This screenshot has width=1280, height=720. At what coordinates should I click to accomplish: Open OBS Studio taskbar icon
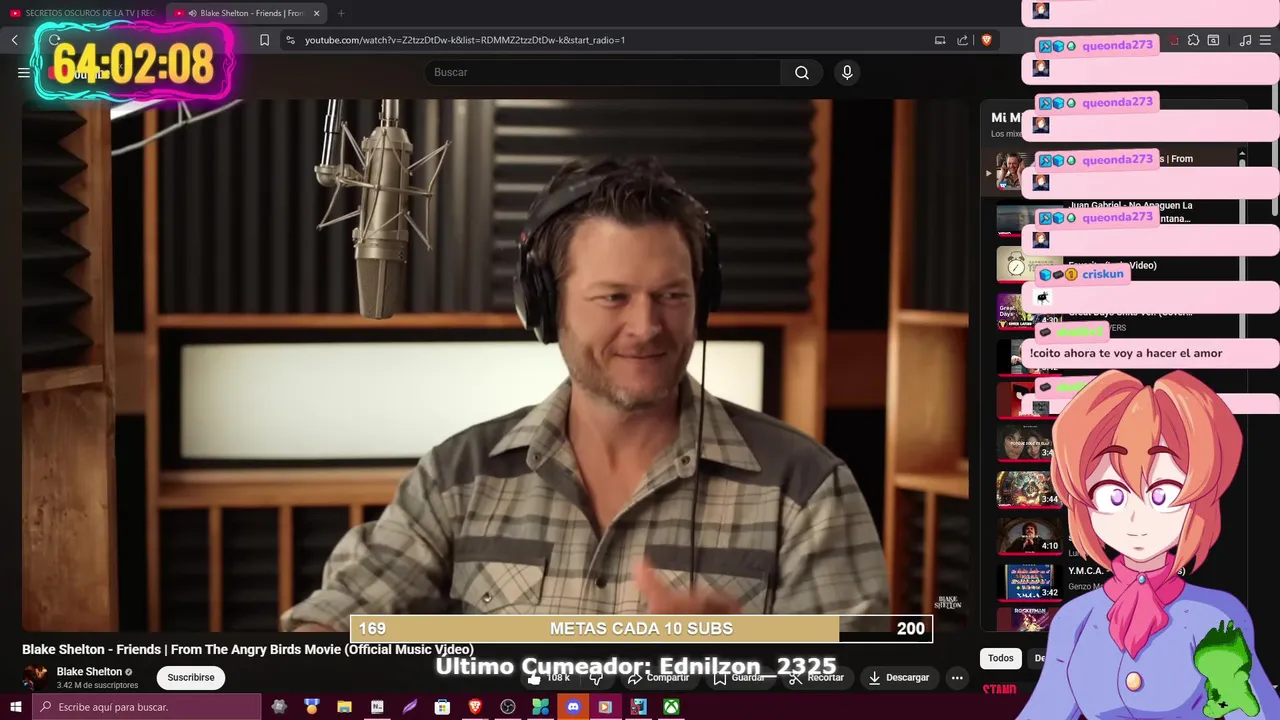pos(508,707)
